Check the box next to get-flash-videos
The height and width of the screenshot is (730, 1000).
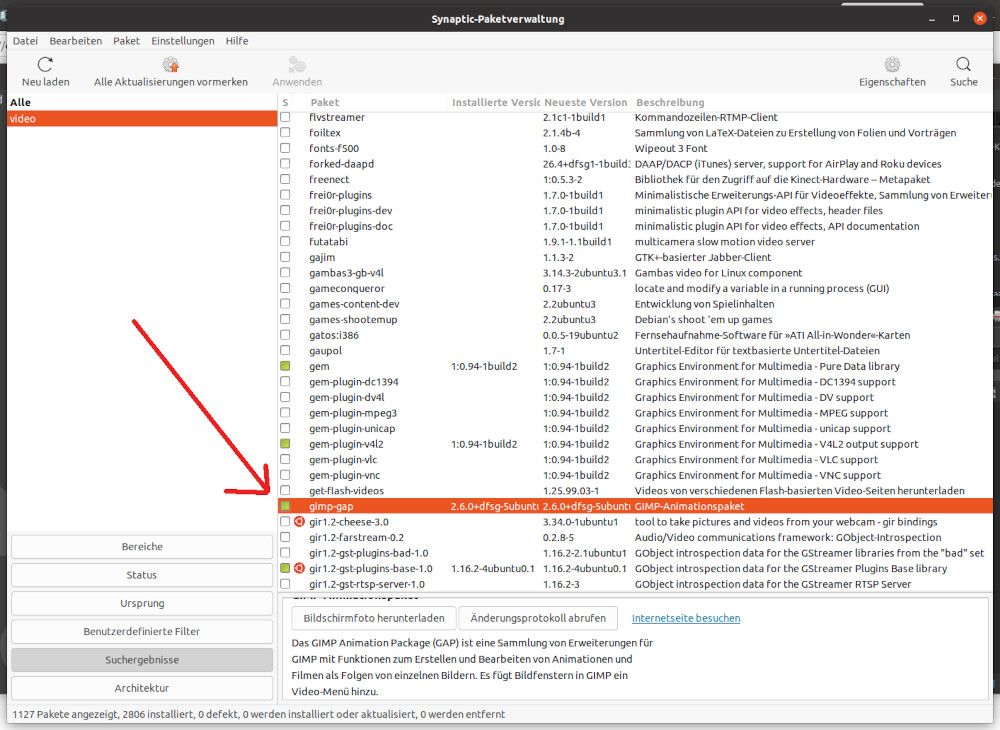pos(285,490)
